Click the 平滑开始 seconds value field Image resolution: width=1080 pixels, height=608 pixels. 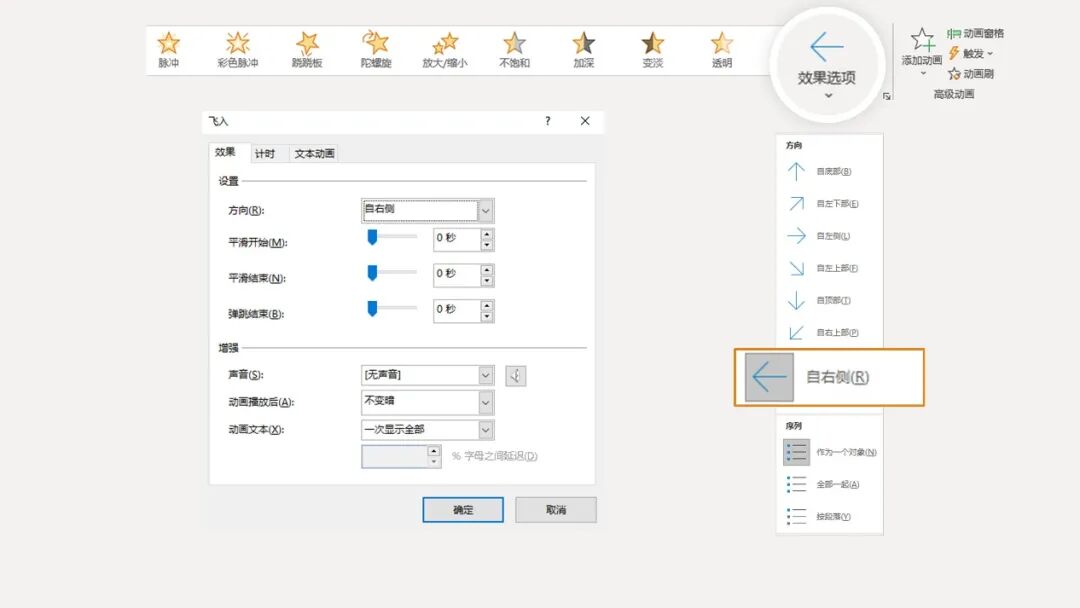tap(457, 239)
